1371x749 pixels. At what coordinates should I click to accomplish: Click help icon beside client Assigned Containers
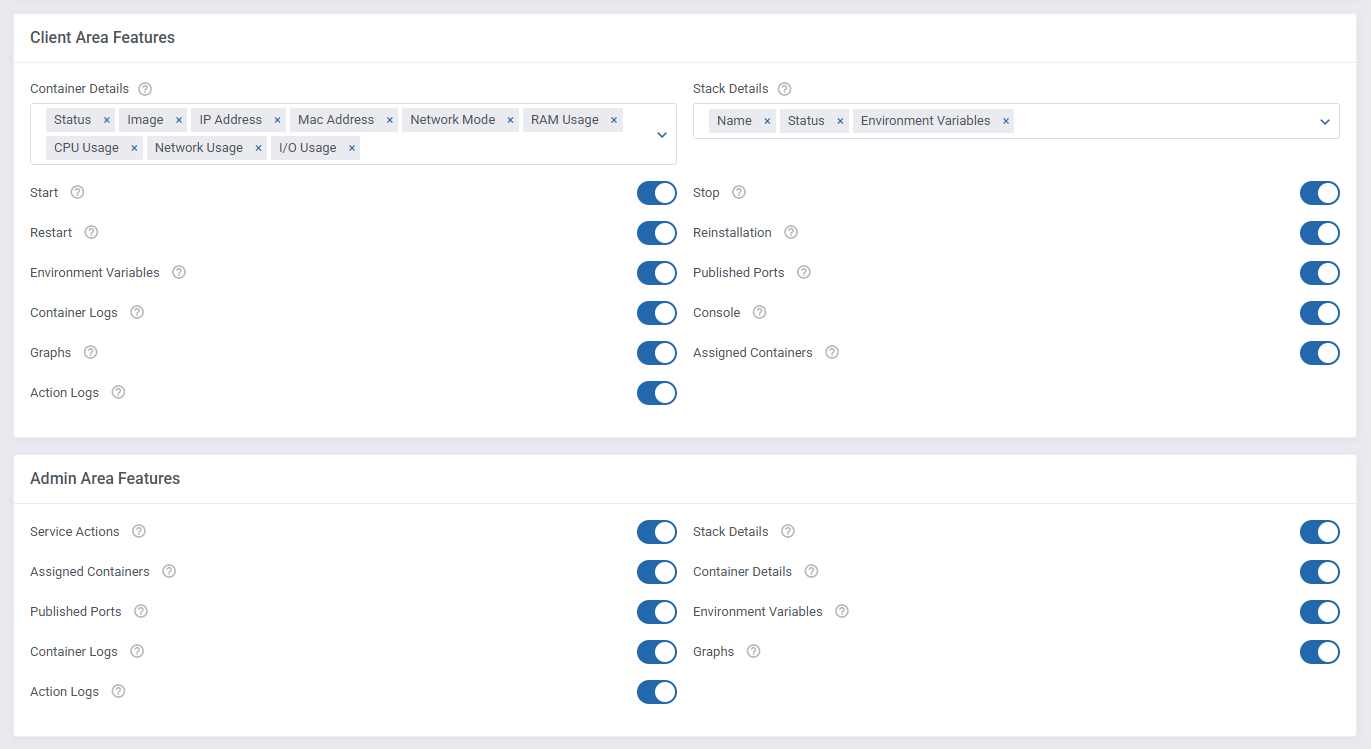click(832, 352)
